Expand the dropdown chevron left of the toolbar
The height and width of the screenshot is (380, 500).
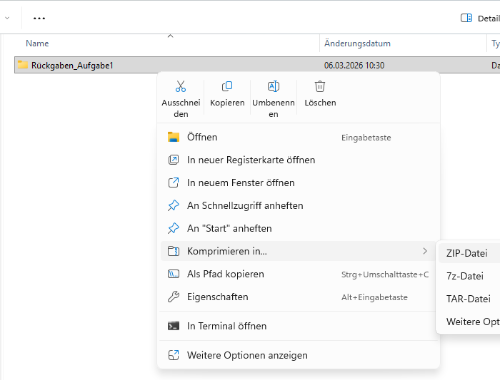tap(7, 18)
